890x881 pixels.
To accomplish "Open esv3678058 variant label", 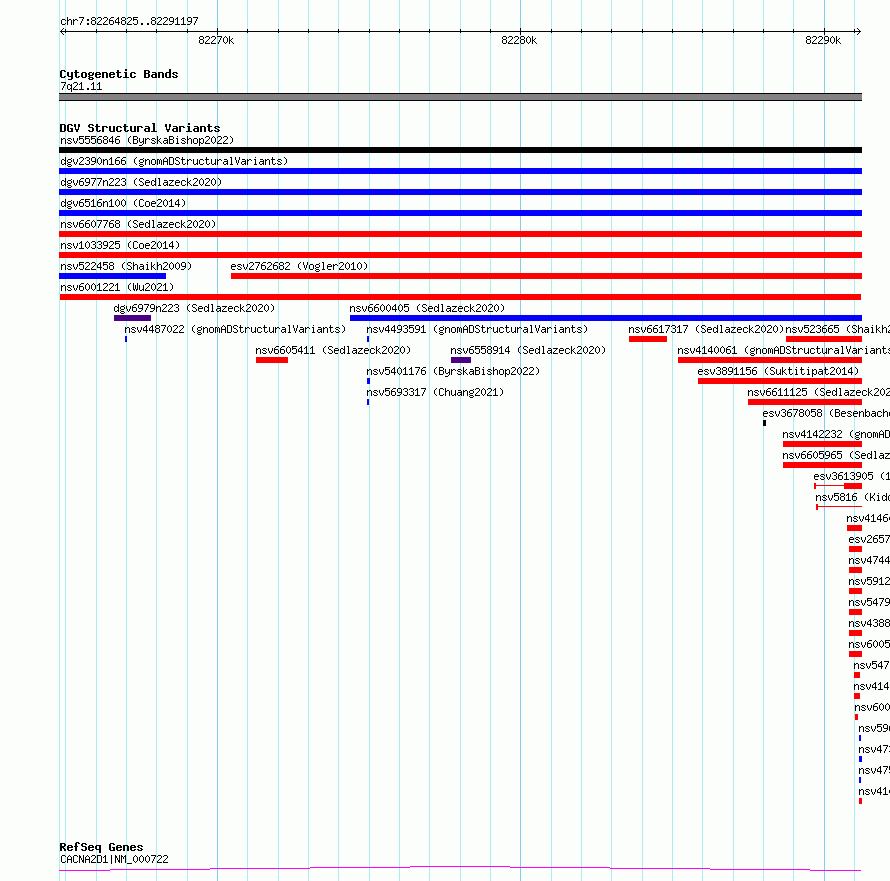I will [x=826, y=413].
